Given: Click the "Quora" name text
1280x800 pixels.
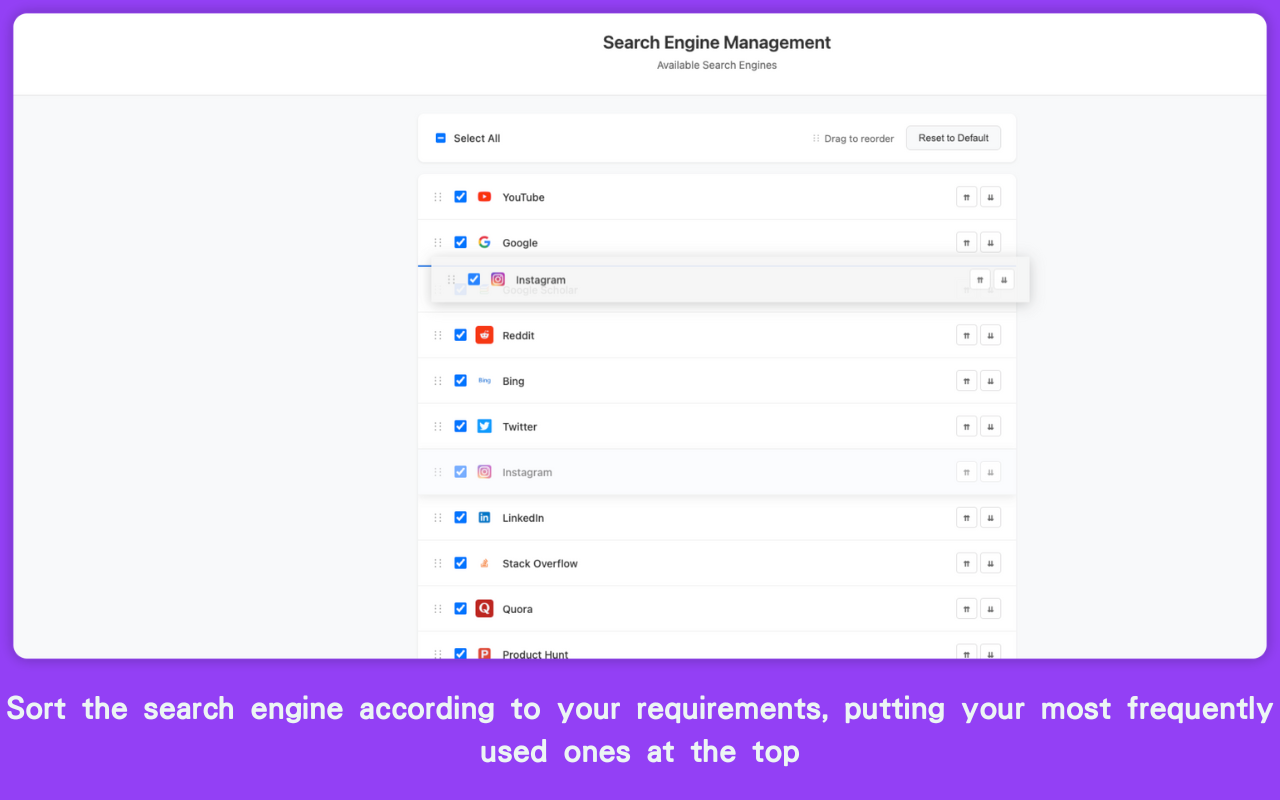Looking at the screenshot, I should coord(517,609).
